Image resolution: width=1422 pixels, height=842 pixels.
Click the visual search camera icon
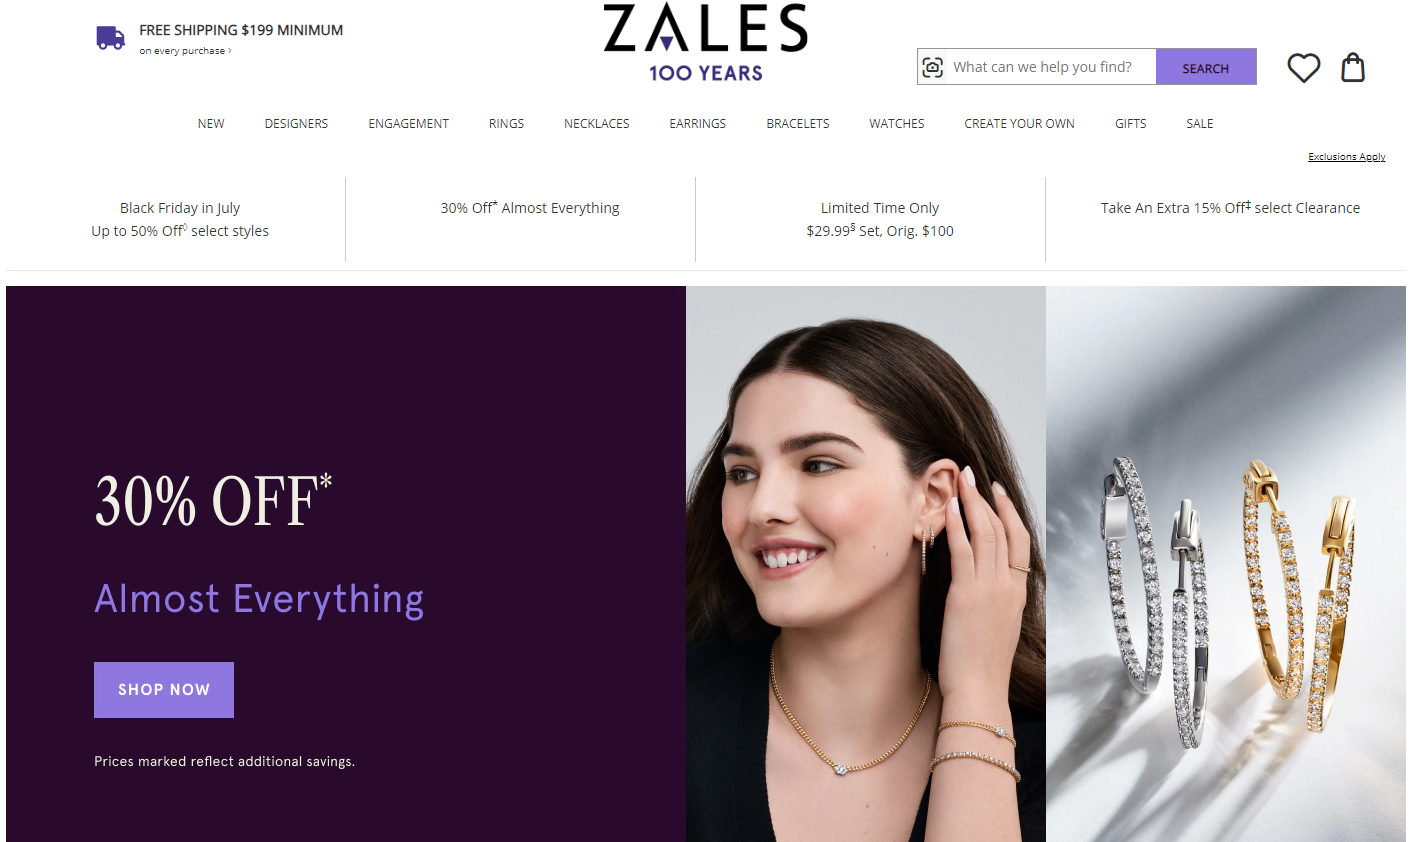coord(933,67)
